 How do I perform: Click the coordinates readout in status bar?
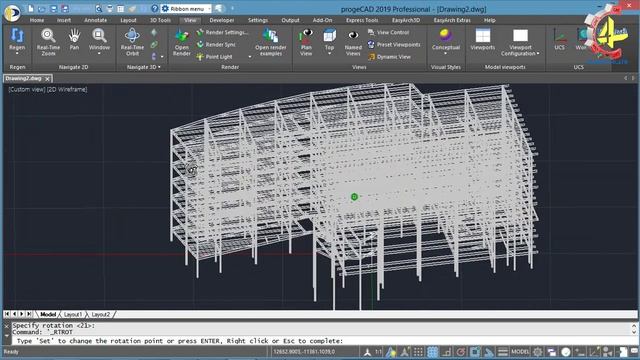[304, 351]
